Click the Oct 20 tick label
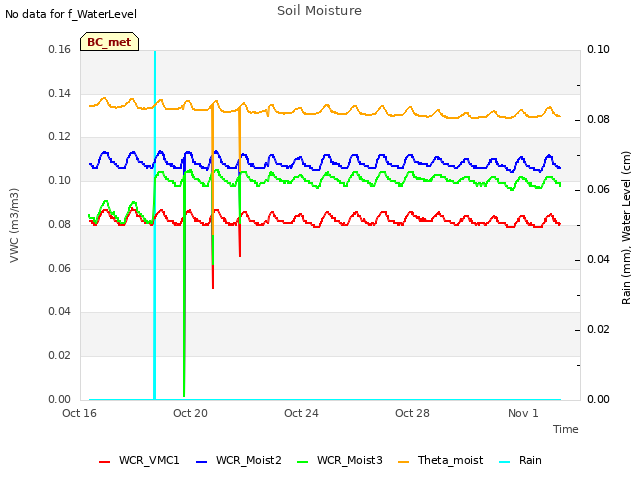Viewport: 640px width, 480px height. point(190,413)
